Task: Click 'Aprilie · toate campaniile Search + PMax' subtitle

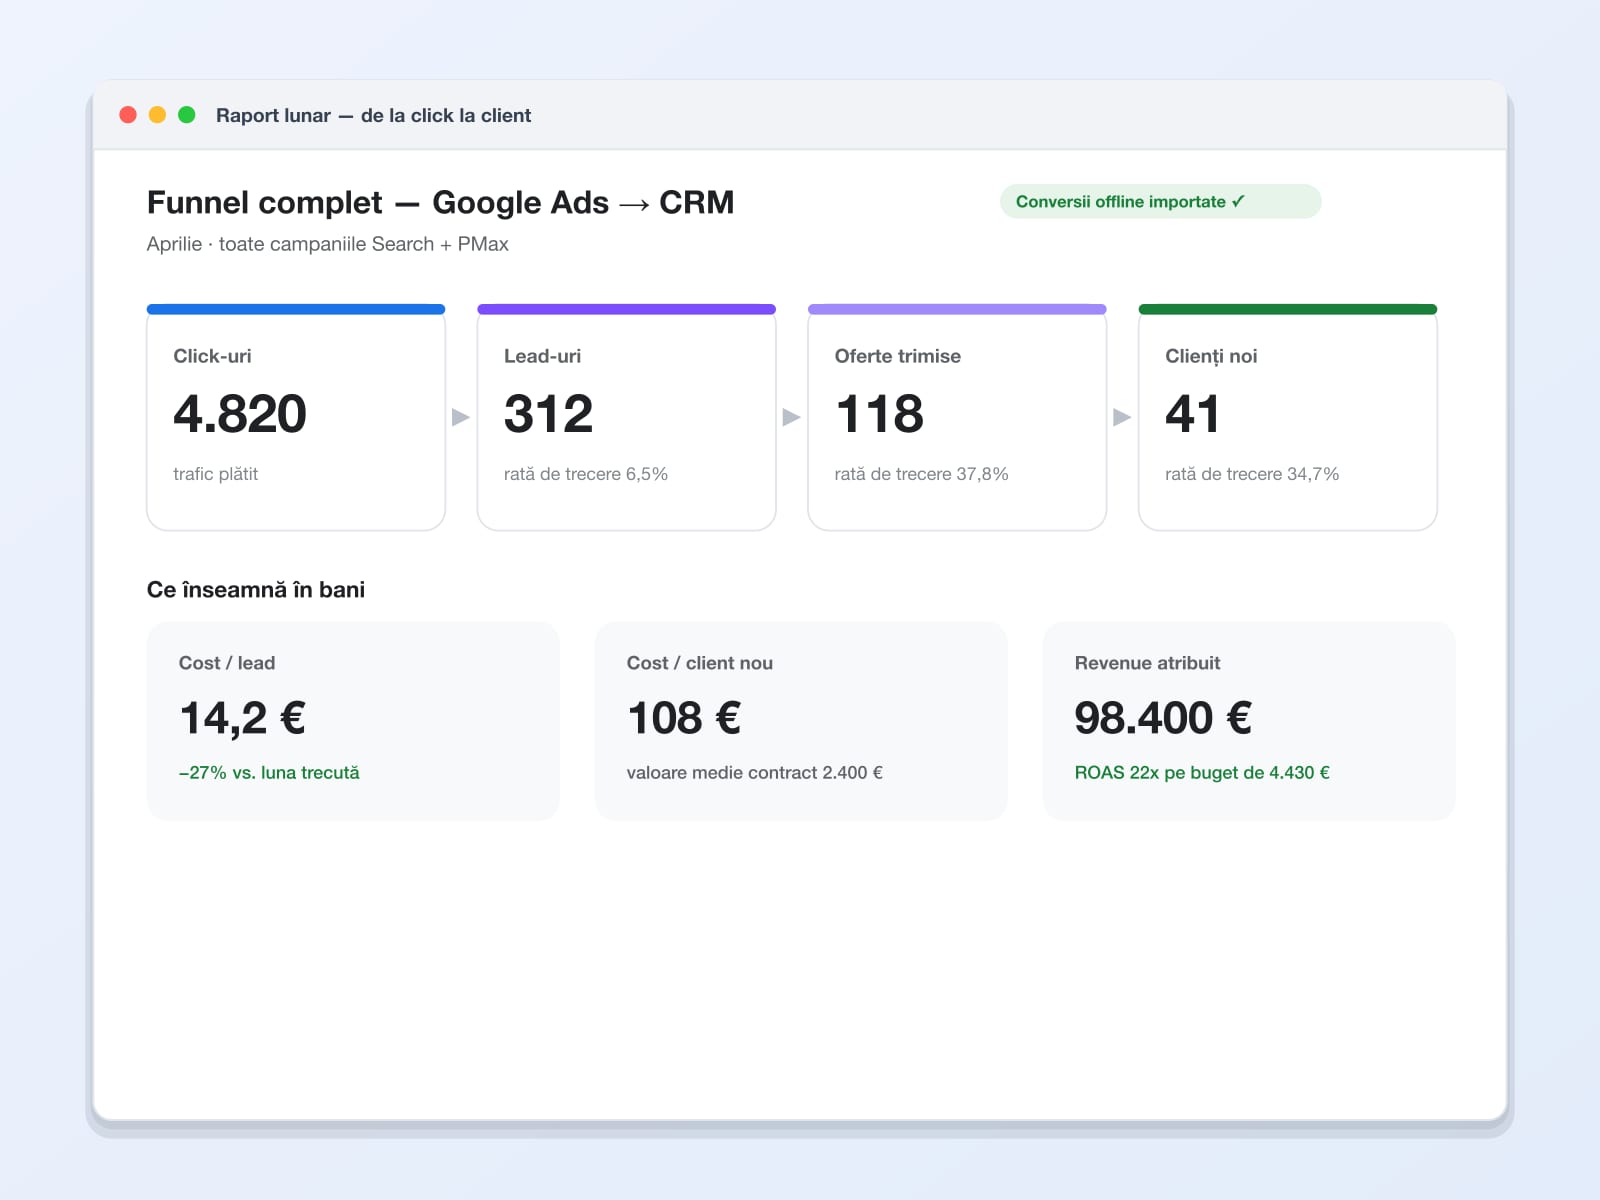Action: point(328,244)
